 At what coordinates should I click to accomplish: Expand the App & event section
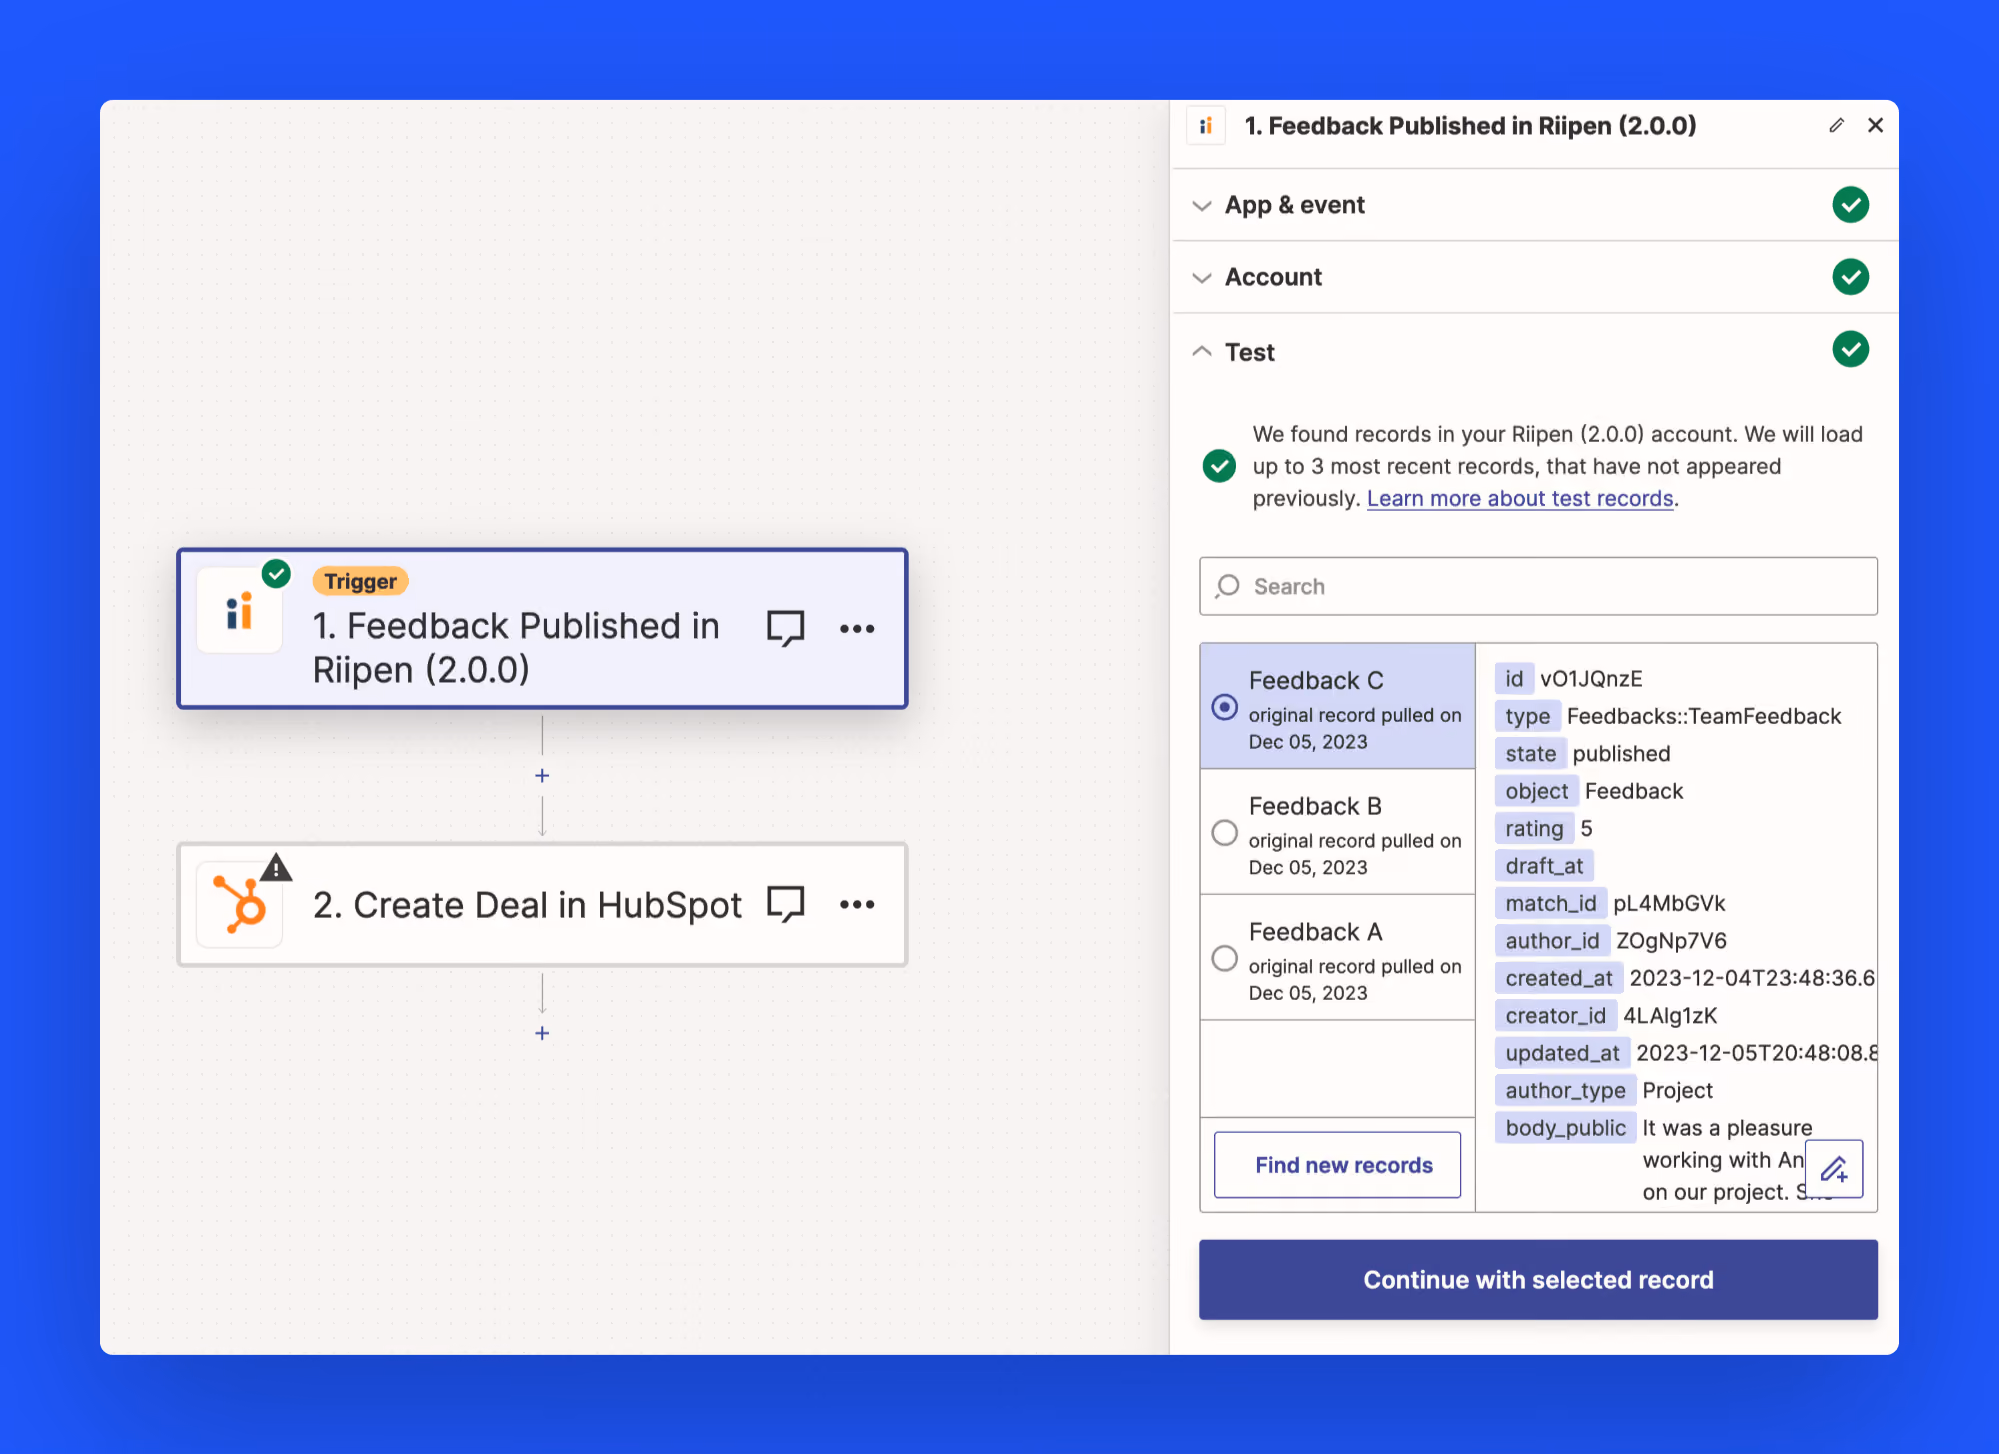pyautogui.click(x=1534, y=205)
